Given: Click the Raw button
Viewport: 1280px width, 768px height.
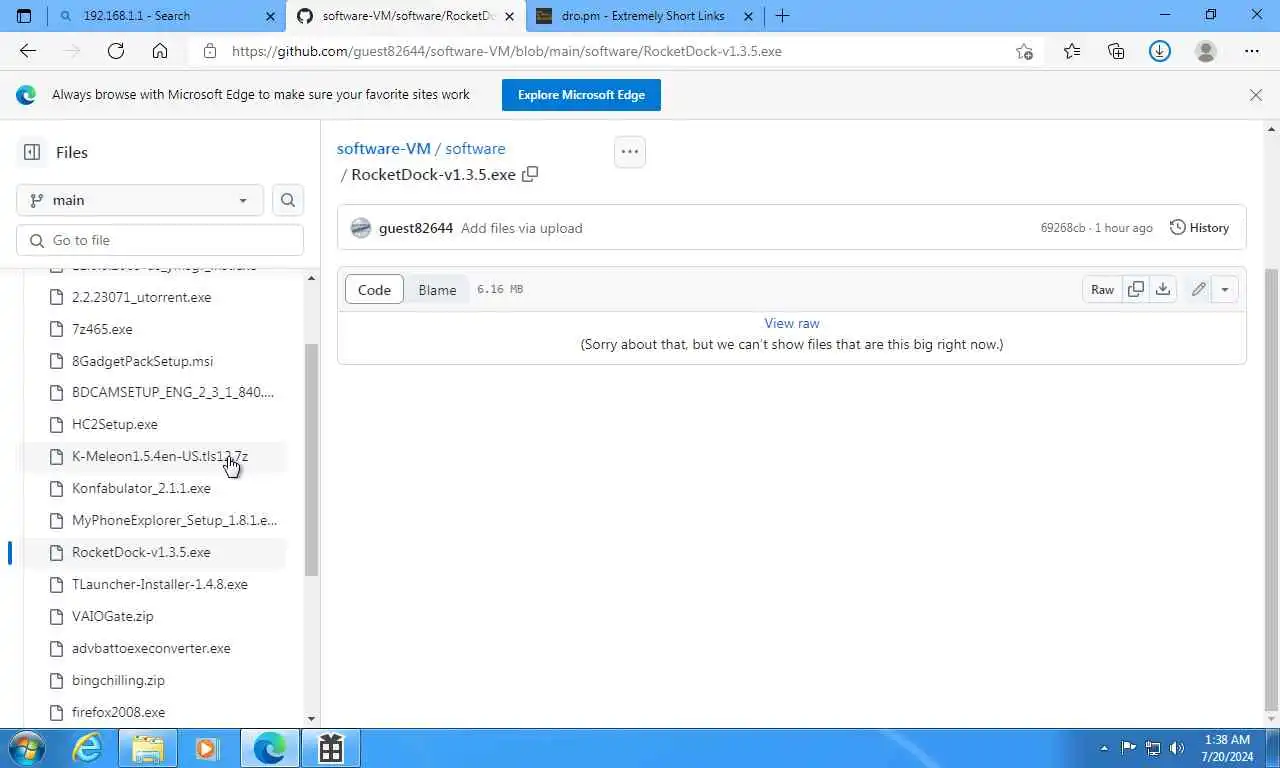Looking at the screenshot, I should pos(1102,289).
